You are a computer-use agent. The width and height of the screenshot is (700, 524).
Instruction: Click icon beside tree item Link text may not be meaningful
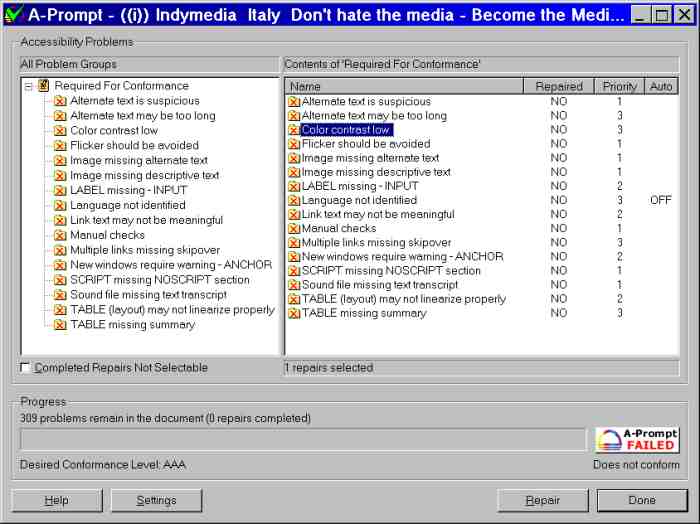60,220
